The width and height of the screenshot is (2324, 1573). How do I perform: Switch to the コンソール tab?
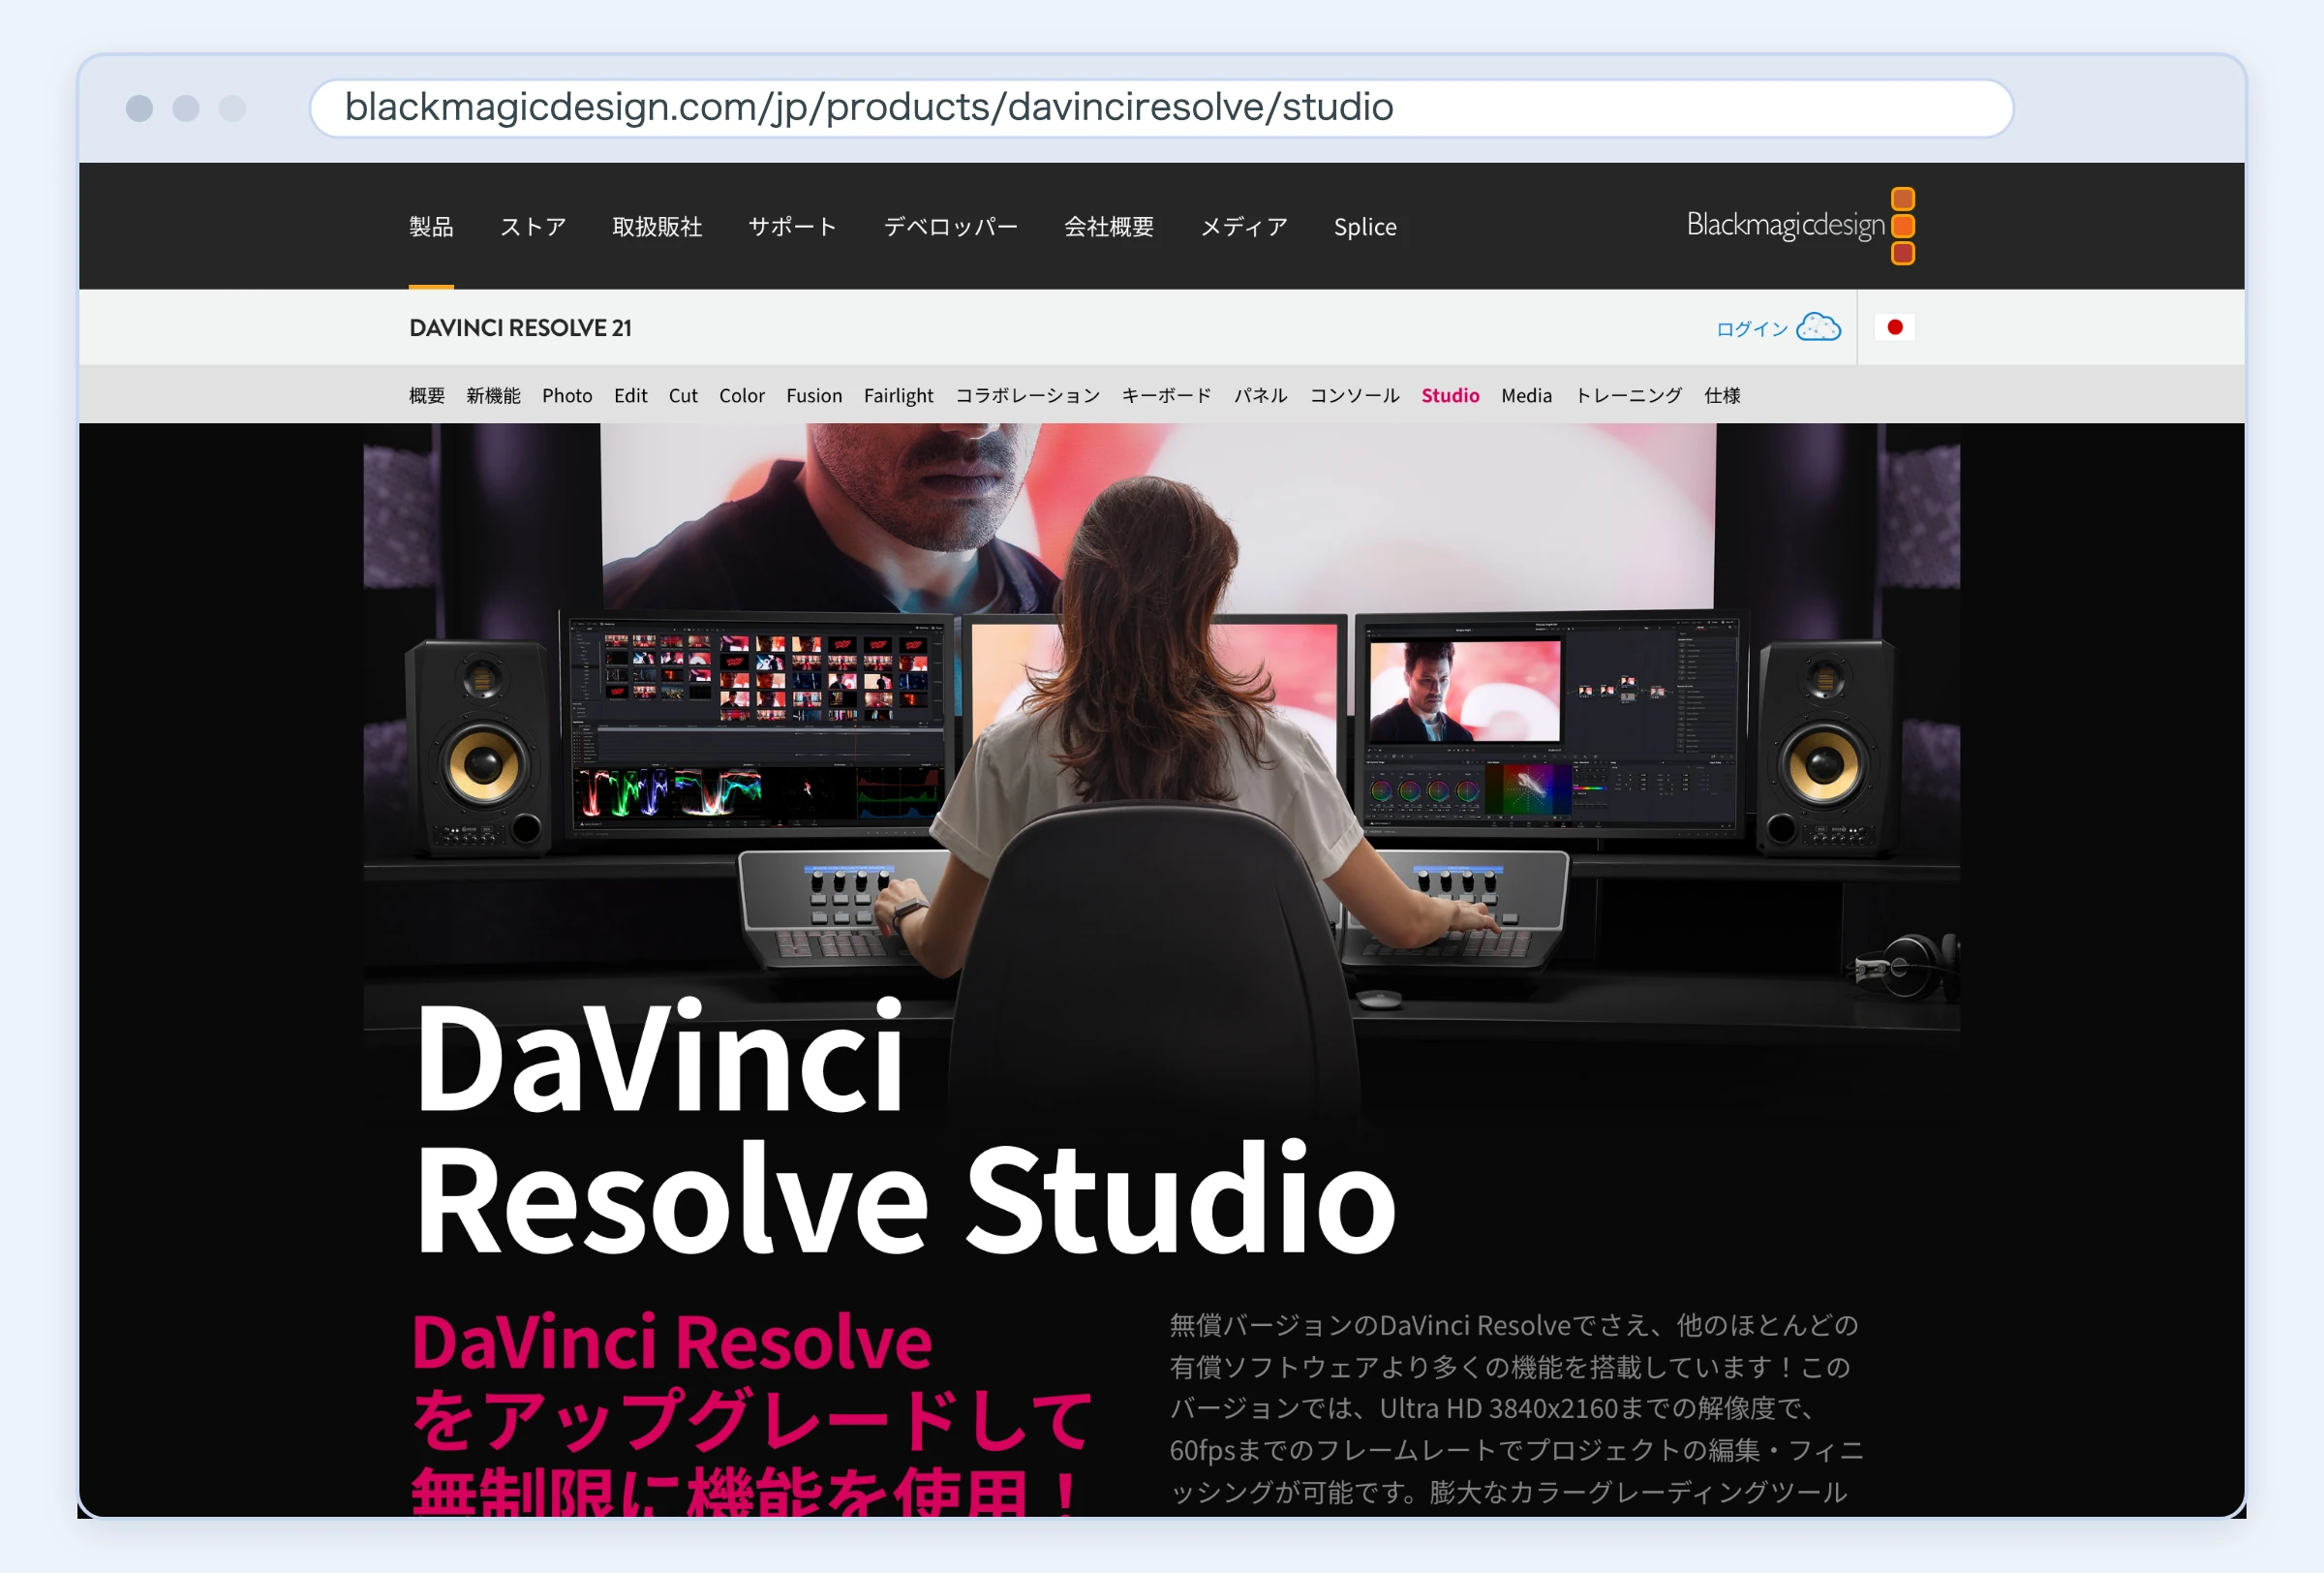[x=1354, y=395]
